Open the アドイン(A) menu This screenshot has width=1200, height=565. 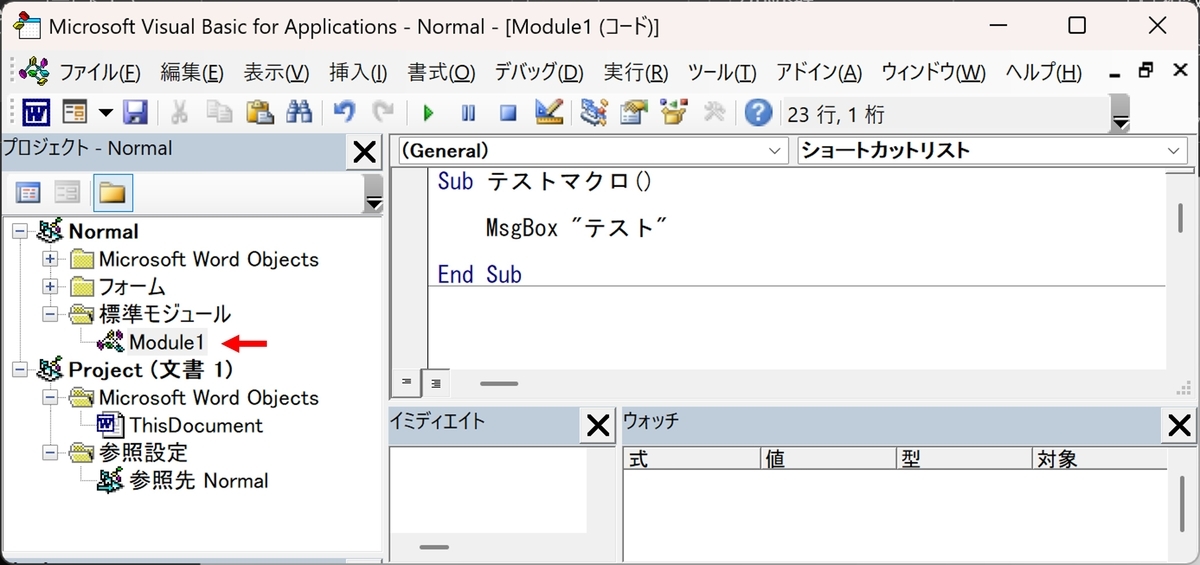819,72
